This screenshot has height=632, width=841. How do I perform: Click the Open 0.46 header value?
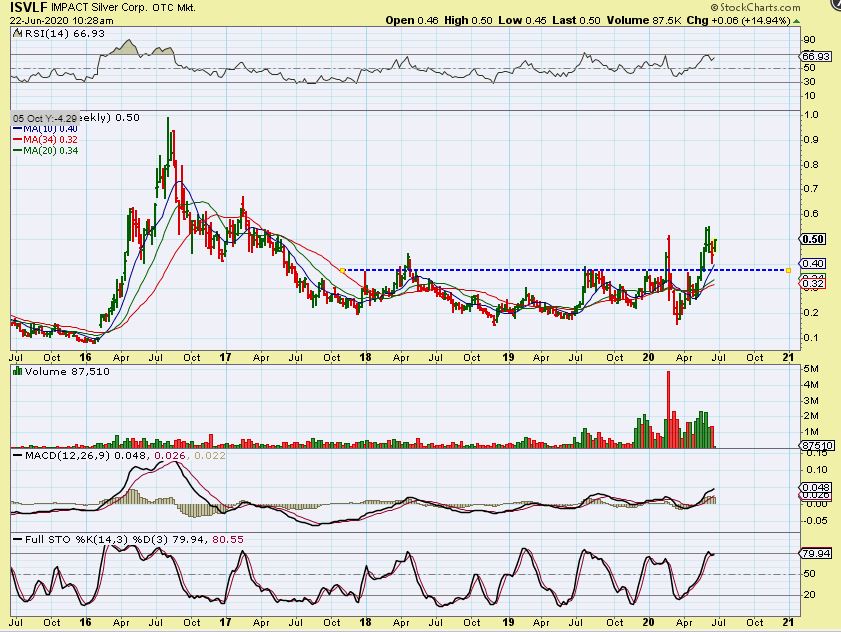pyautogui.click(x=412, y=20)
